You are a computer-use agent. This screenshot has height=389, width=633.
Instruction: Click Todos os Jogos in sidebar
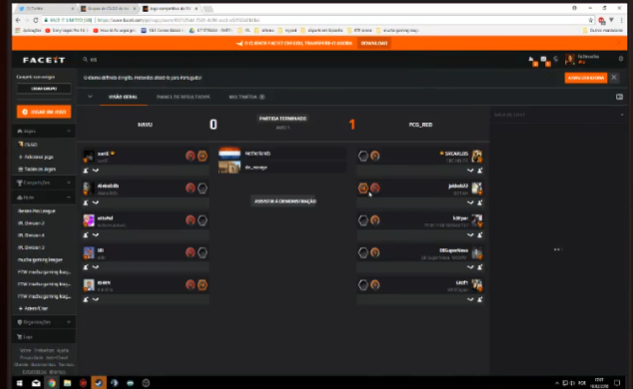(x=37, y=169)
